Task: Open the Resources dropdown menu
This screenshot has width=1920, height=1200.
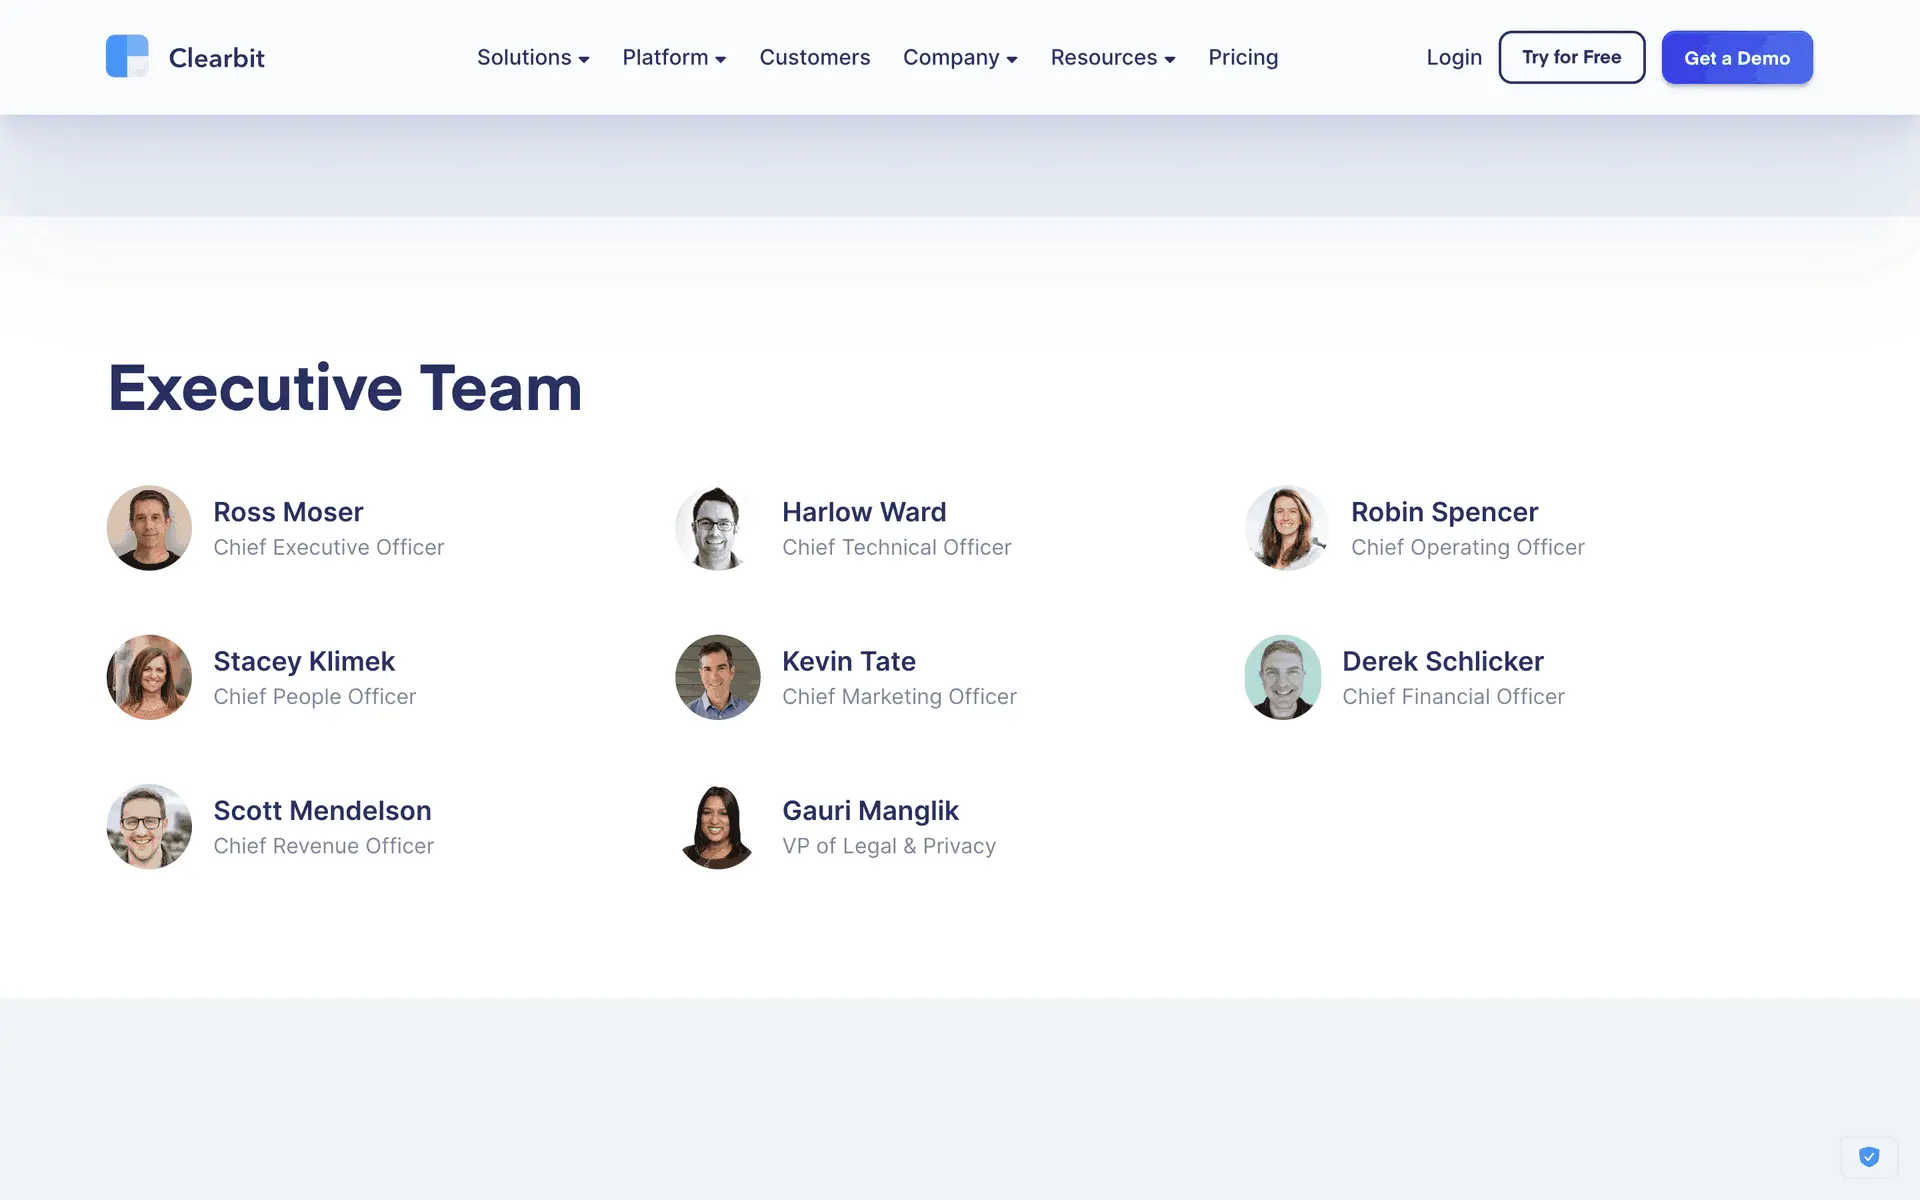Action: click(x=1112, y=58)
